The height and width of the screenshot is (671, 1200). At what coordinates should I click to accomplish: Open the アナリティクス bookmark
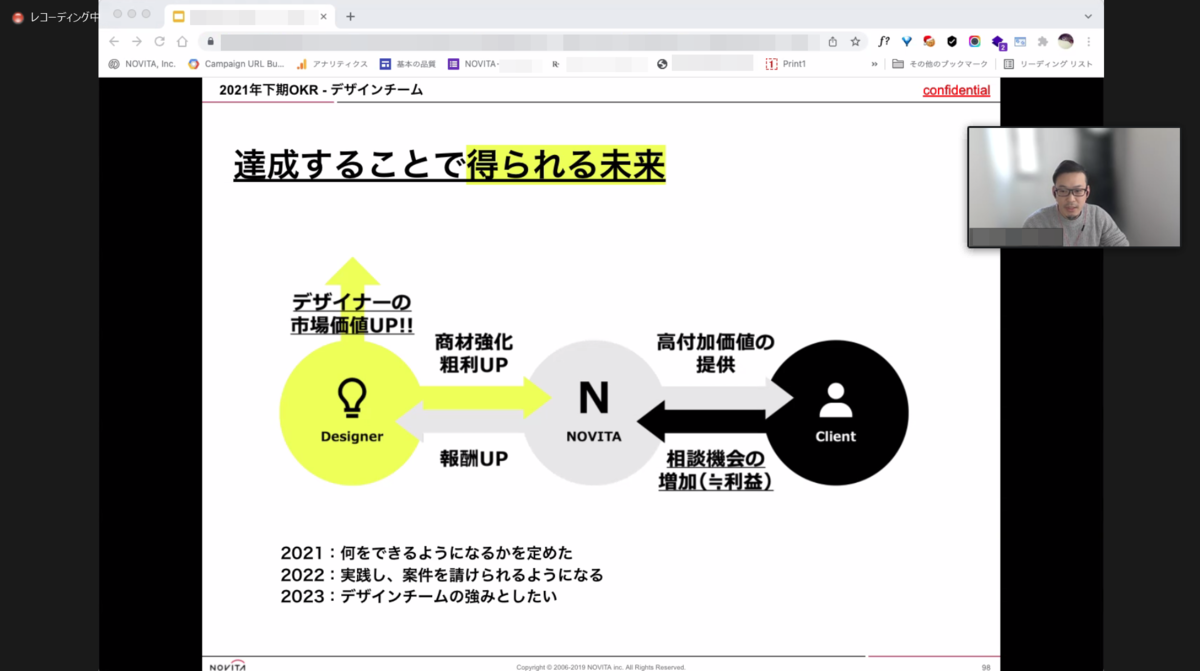[331, 64]
